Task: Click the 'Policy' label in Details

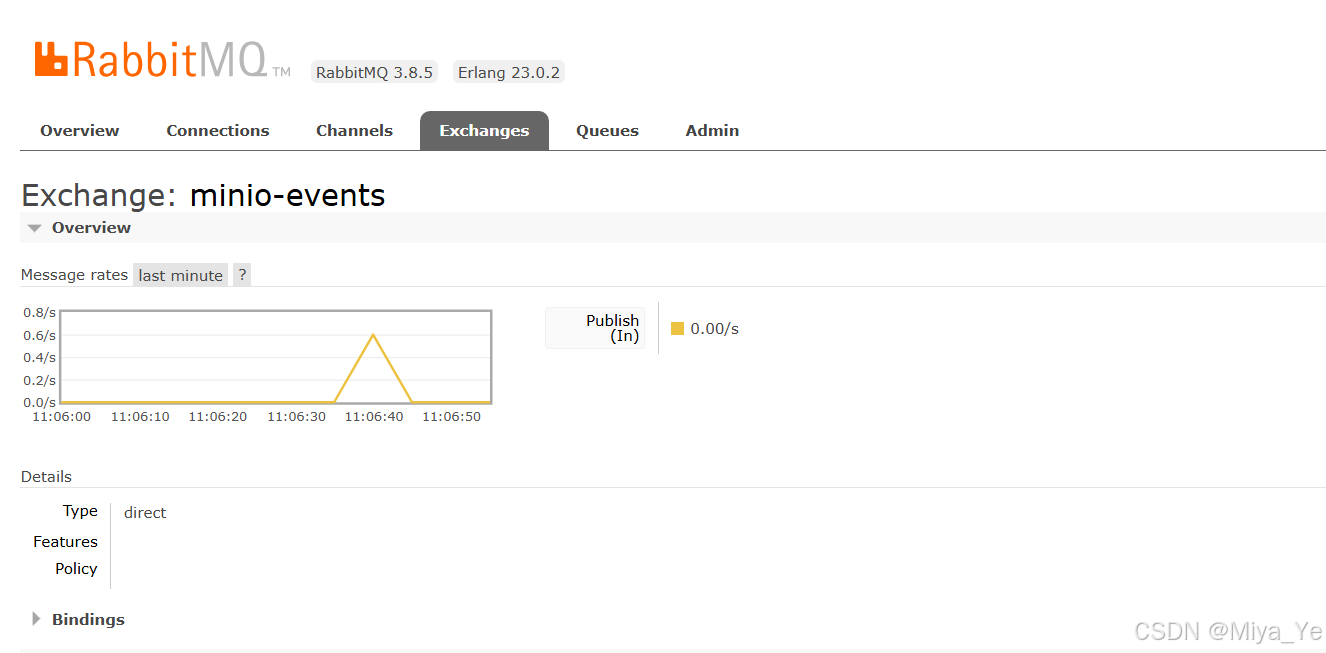Action: click(x=76, y=569)
